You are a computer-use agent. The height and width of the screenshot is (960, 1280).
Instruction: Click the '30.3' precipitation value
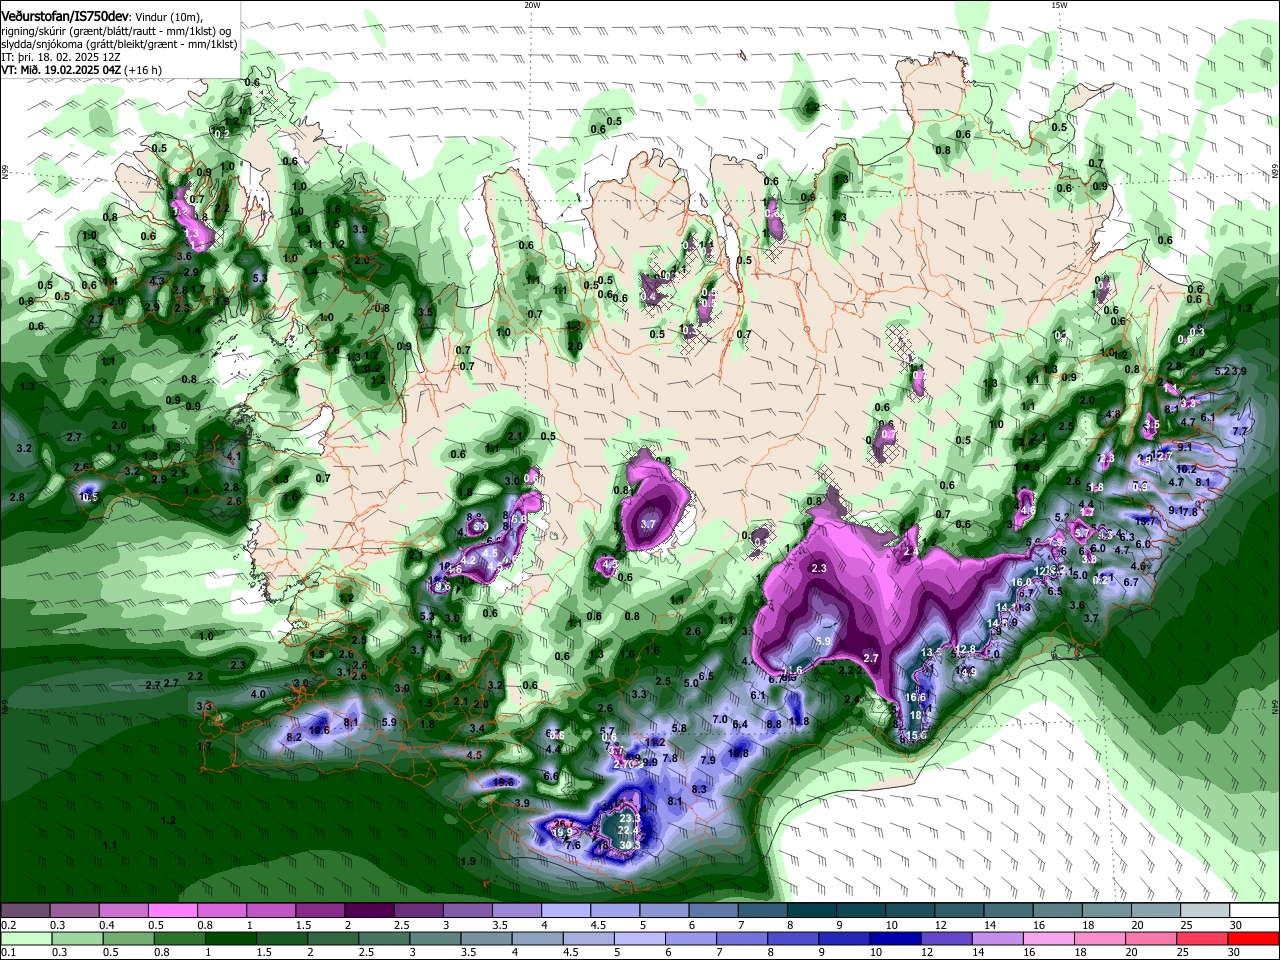[630, 845]
